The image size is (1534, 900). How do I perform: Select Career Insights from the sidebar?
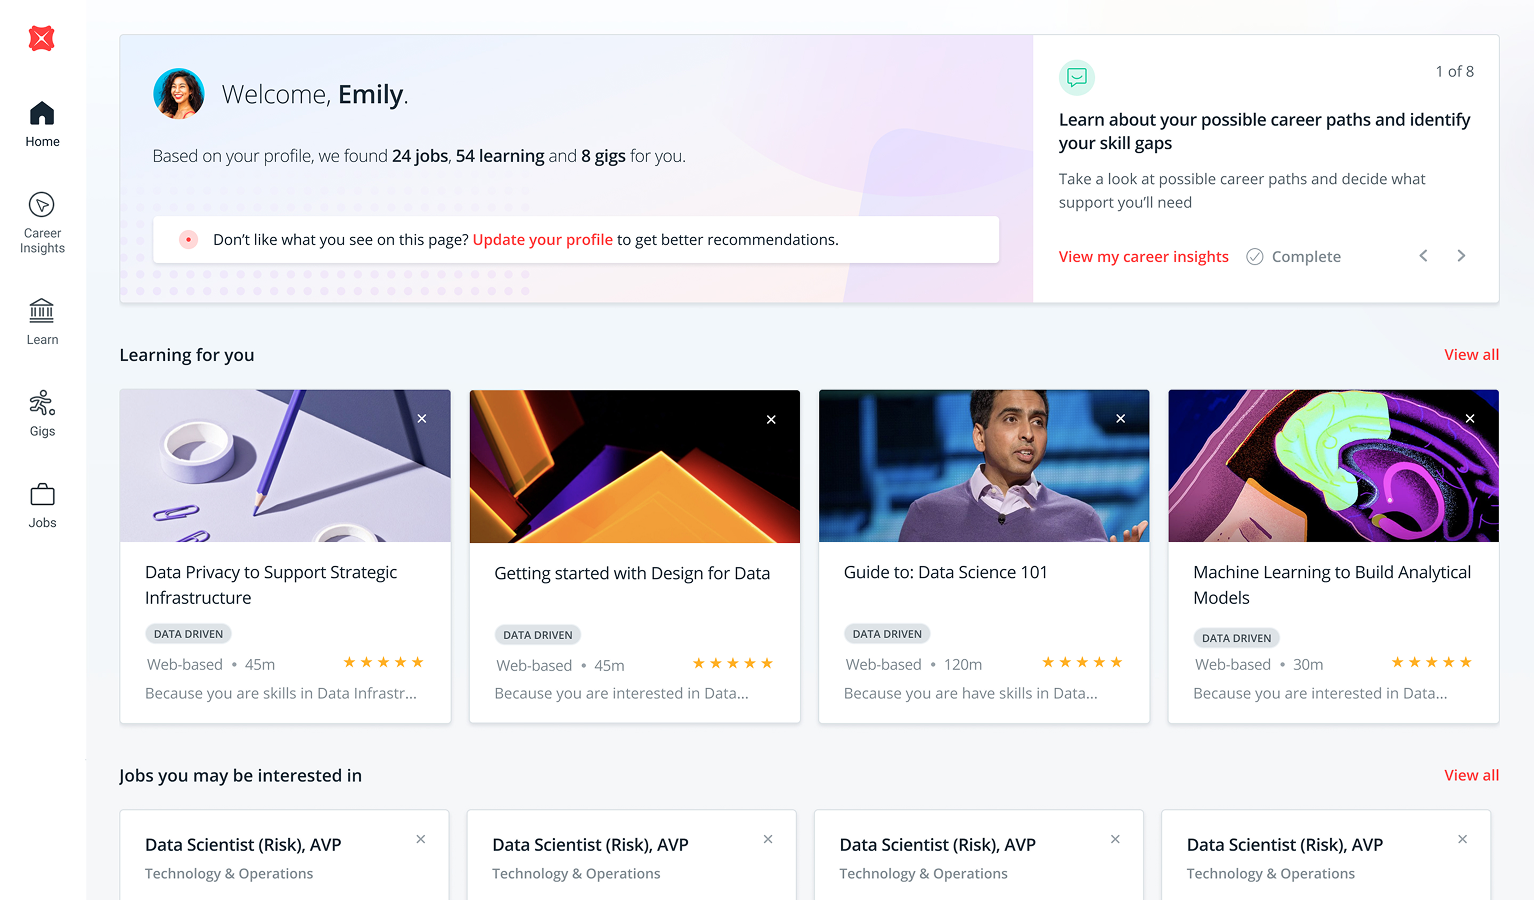point(41,221)
